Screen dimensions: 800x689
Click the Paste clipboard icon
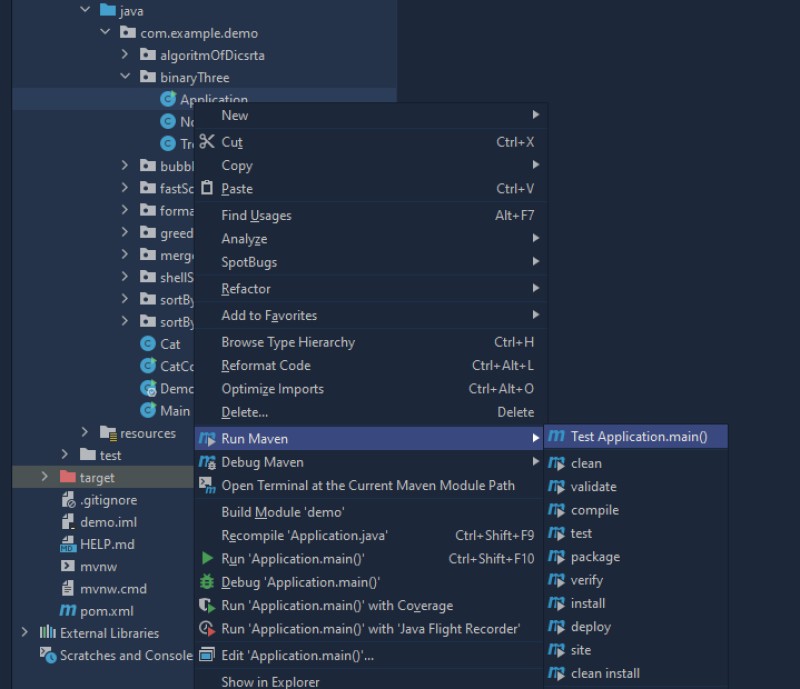[x=207, y=188]
